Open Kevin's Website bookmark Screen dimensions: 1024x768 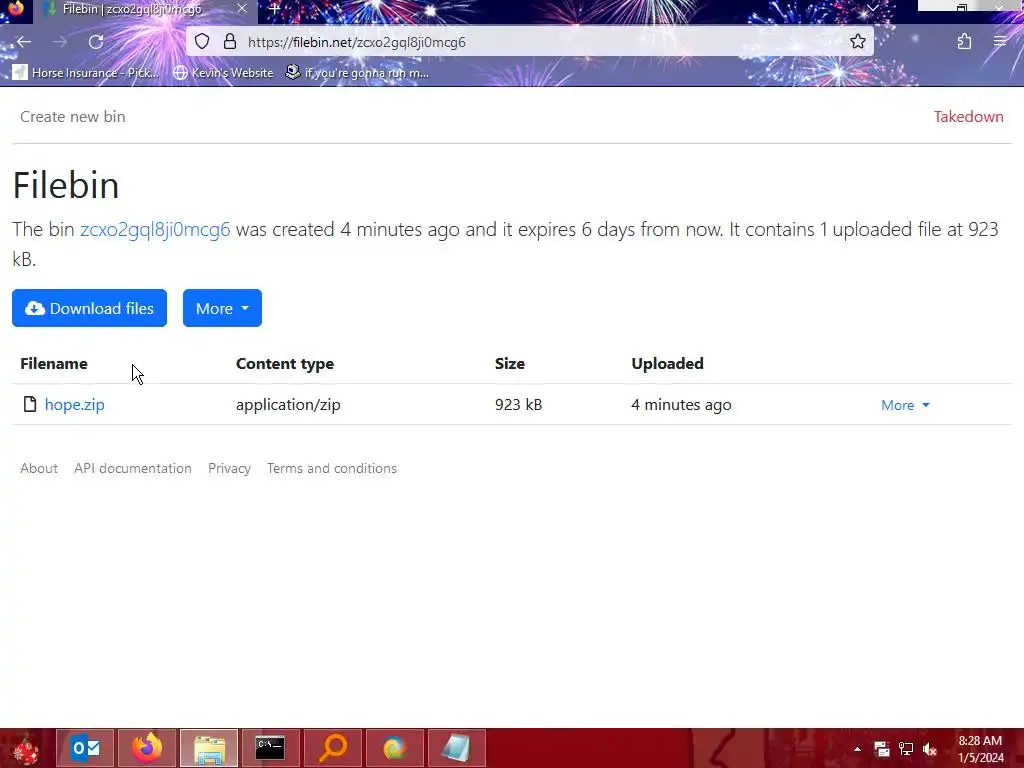pyautogui.click(x=223, y=72)
